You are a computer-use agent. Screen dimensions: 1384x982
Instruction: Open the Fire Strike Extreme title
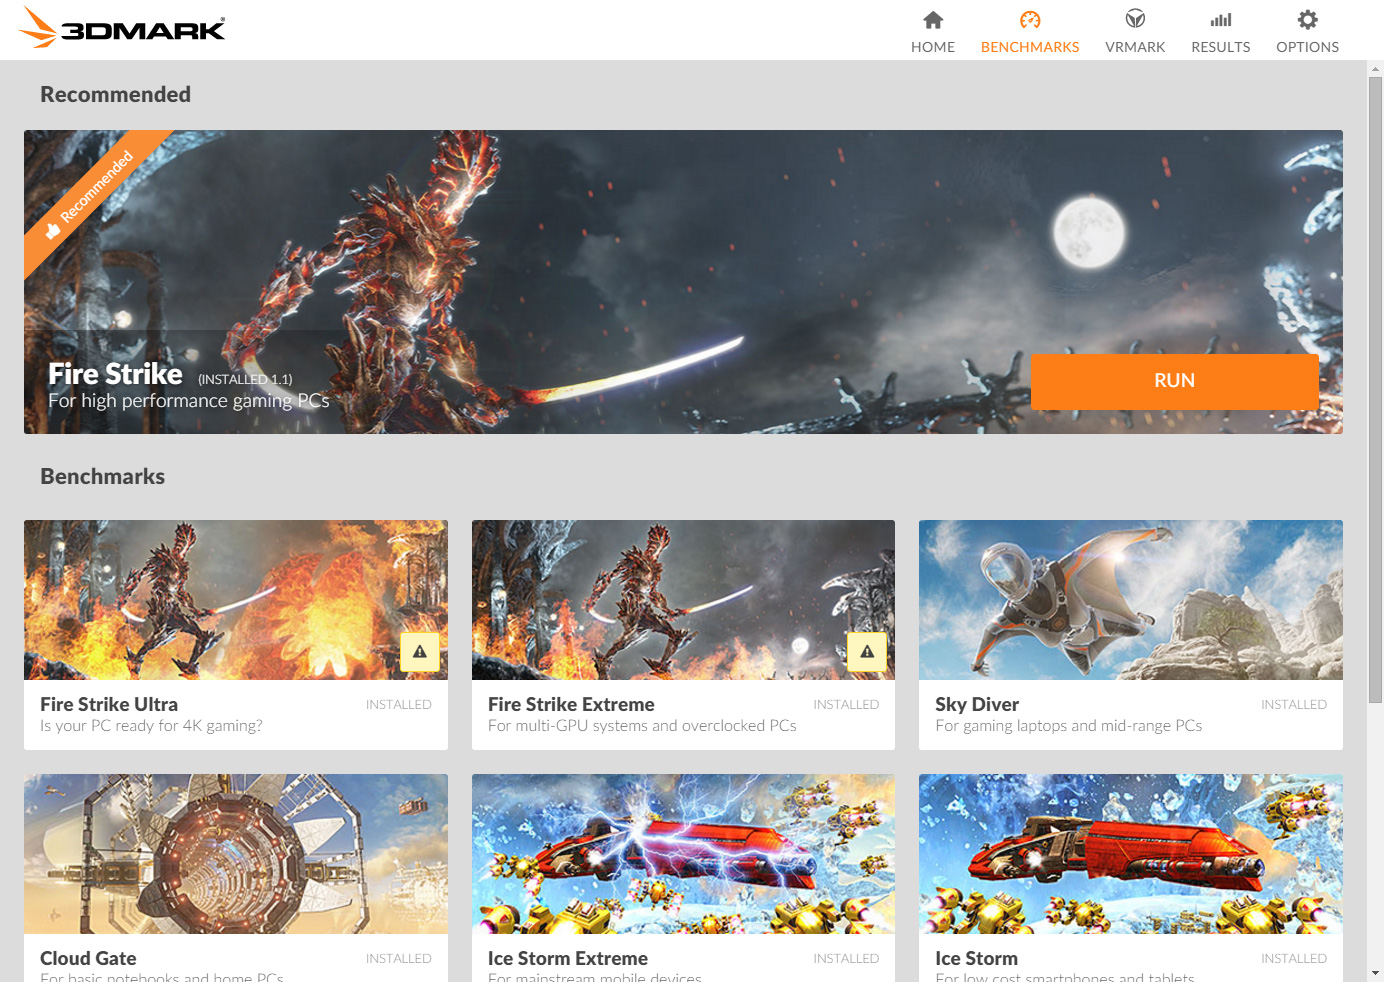[571, 704]
